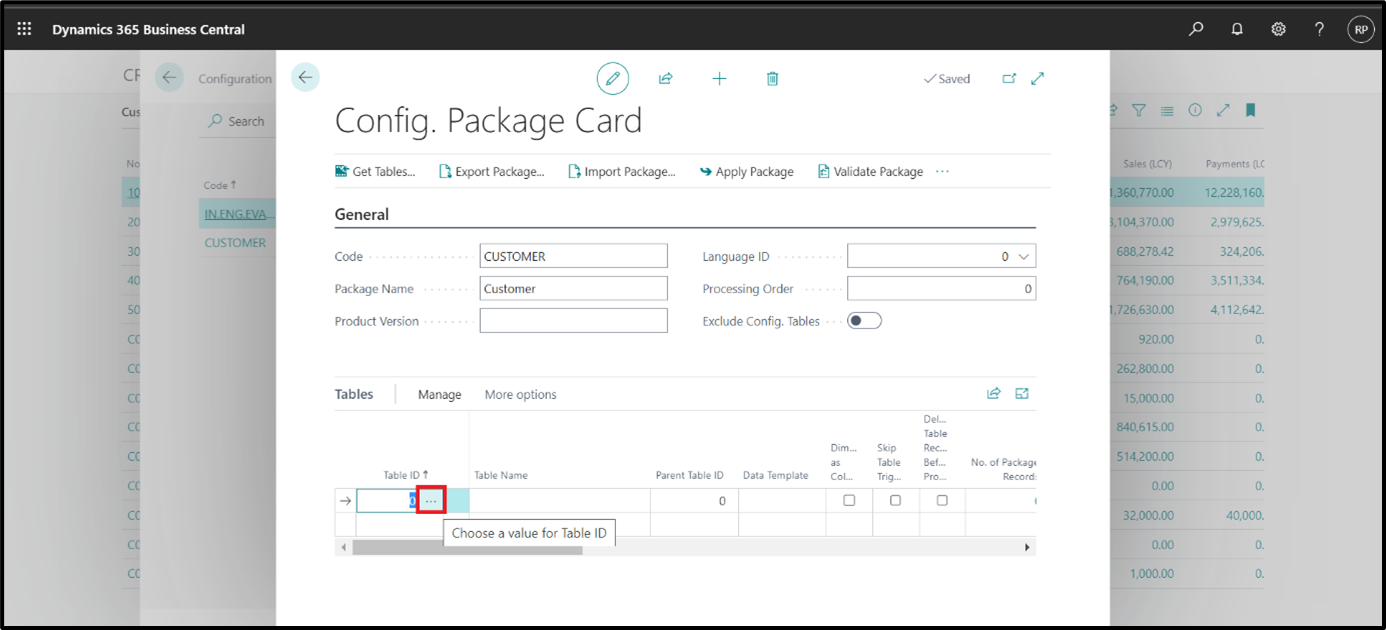Click the Processing Order field
The image size is (1386, 630).
(x=941, y=288)
